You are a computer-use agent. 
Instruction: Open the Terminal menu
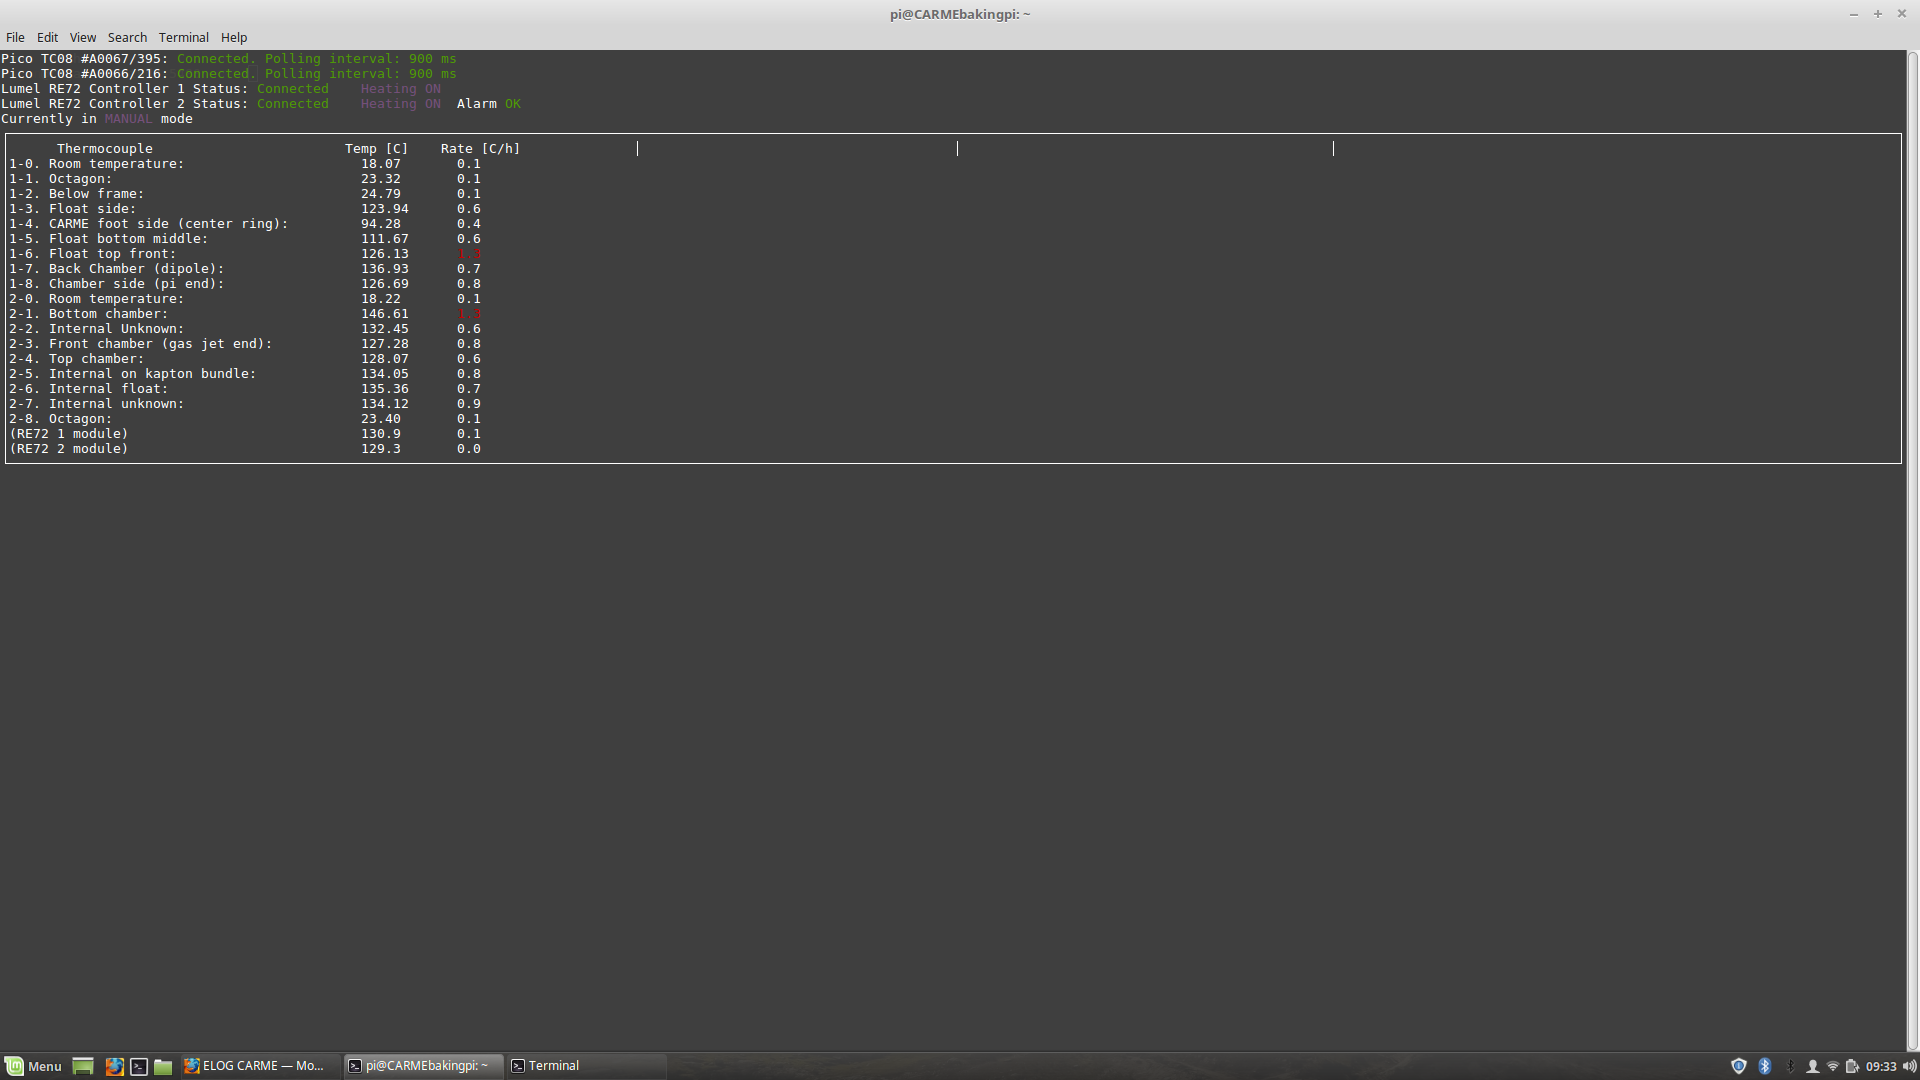click(184, 37)
